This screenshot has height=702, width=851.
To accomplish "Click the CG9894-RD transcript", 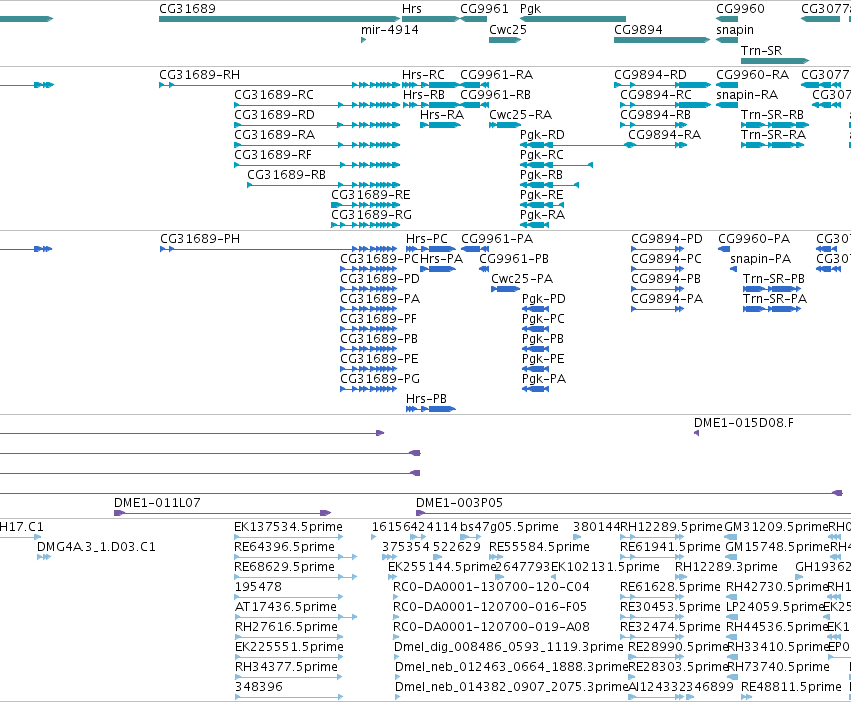I will 662,85.
